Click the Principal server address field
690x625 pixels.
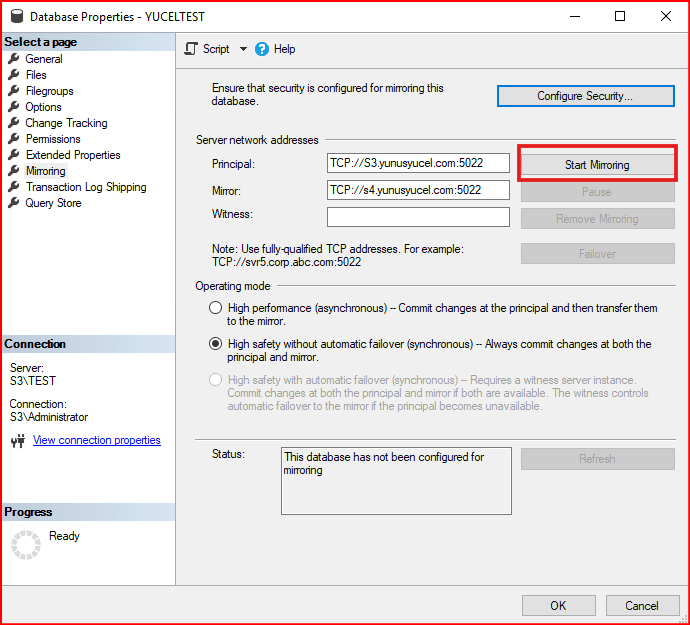(x=418, y=164)
